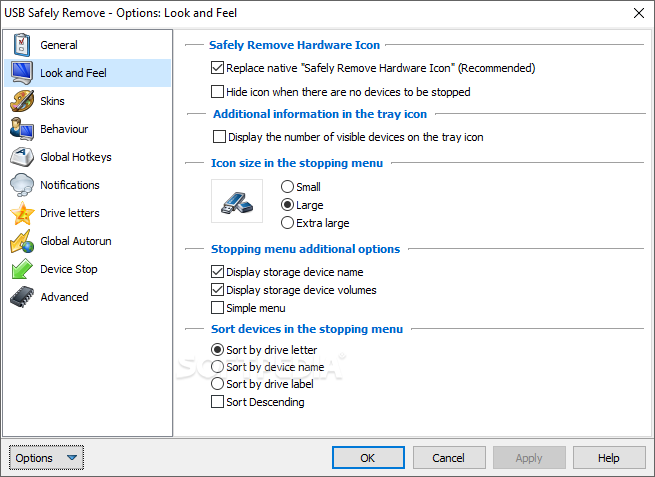Select the Drive letters star icon
Viewport: 655px width, 477px height.
click(x=22, y=213)
